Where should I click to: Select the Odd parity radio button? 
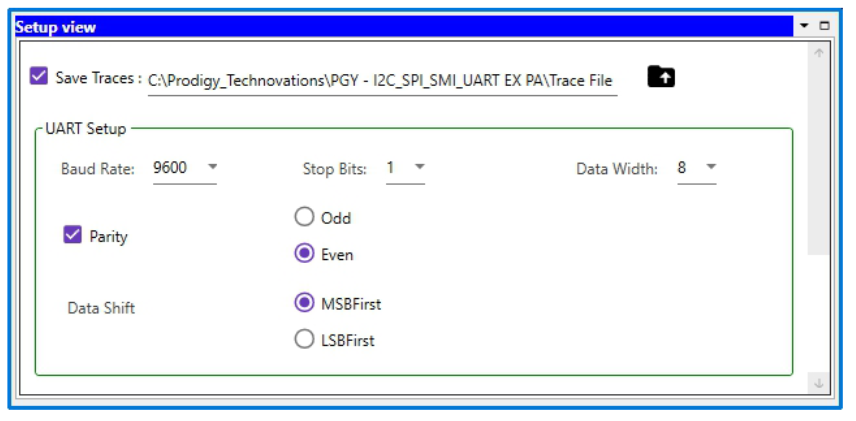pyautogui.click(x=304, y=217)
